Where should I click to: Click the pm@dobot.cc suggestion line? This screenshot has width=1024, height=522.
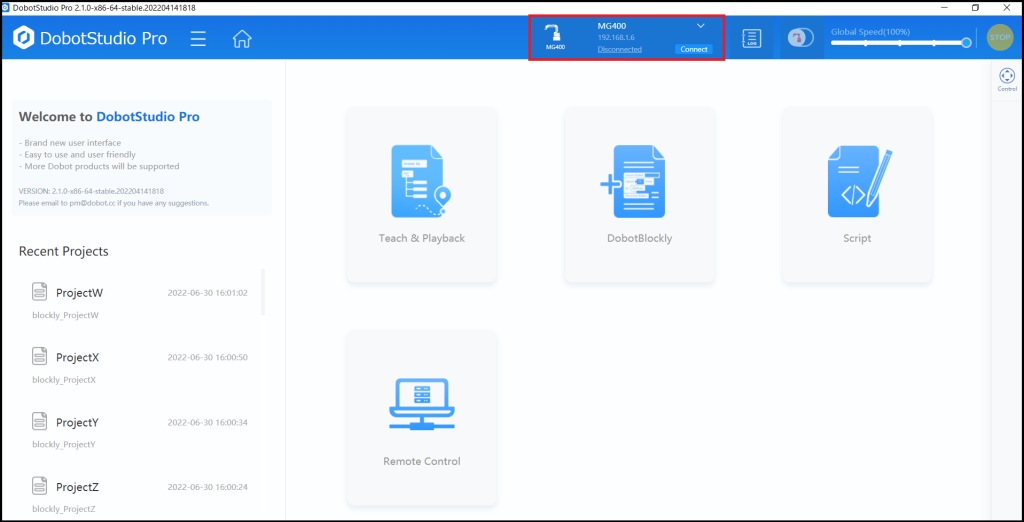click(114, 203)
